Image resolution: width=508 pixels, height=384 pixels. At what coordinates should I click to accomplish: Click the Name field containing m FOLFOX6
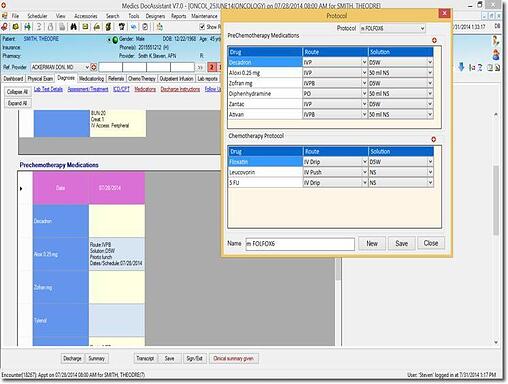tap(300, 244)
